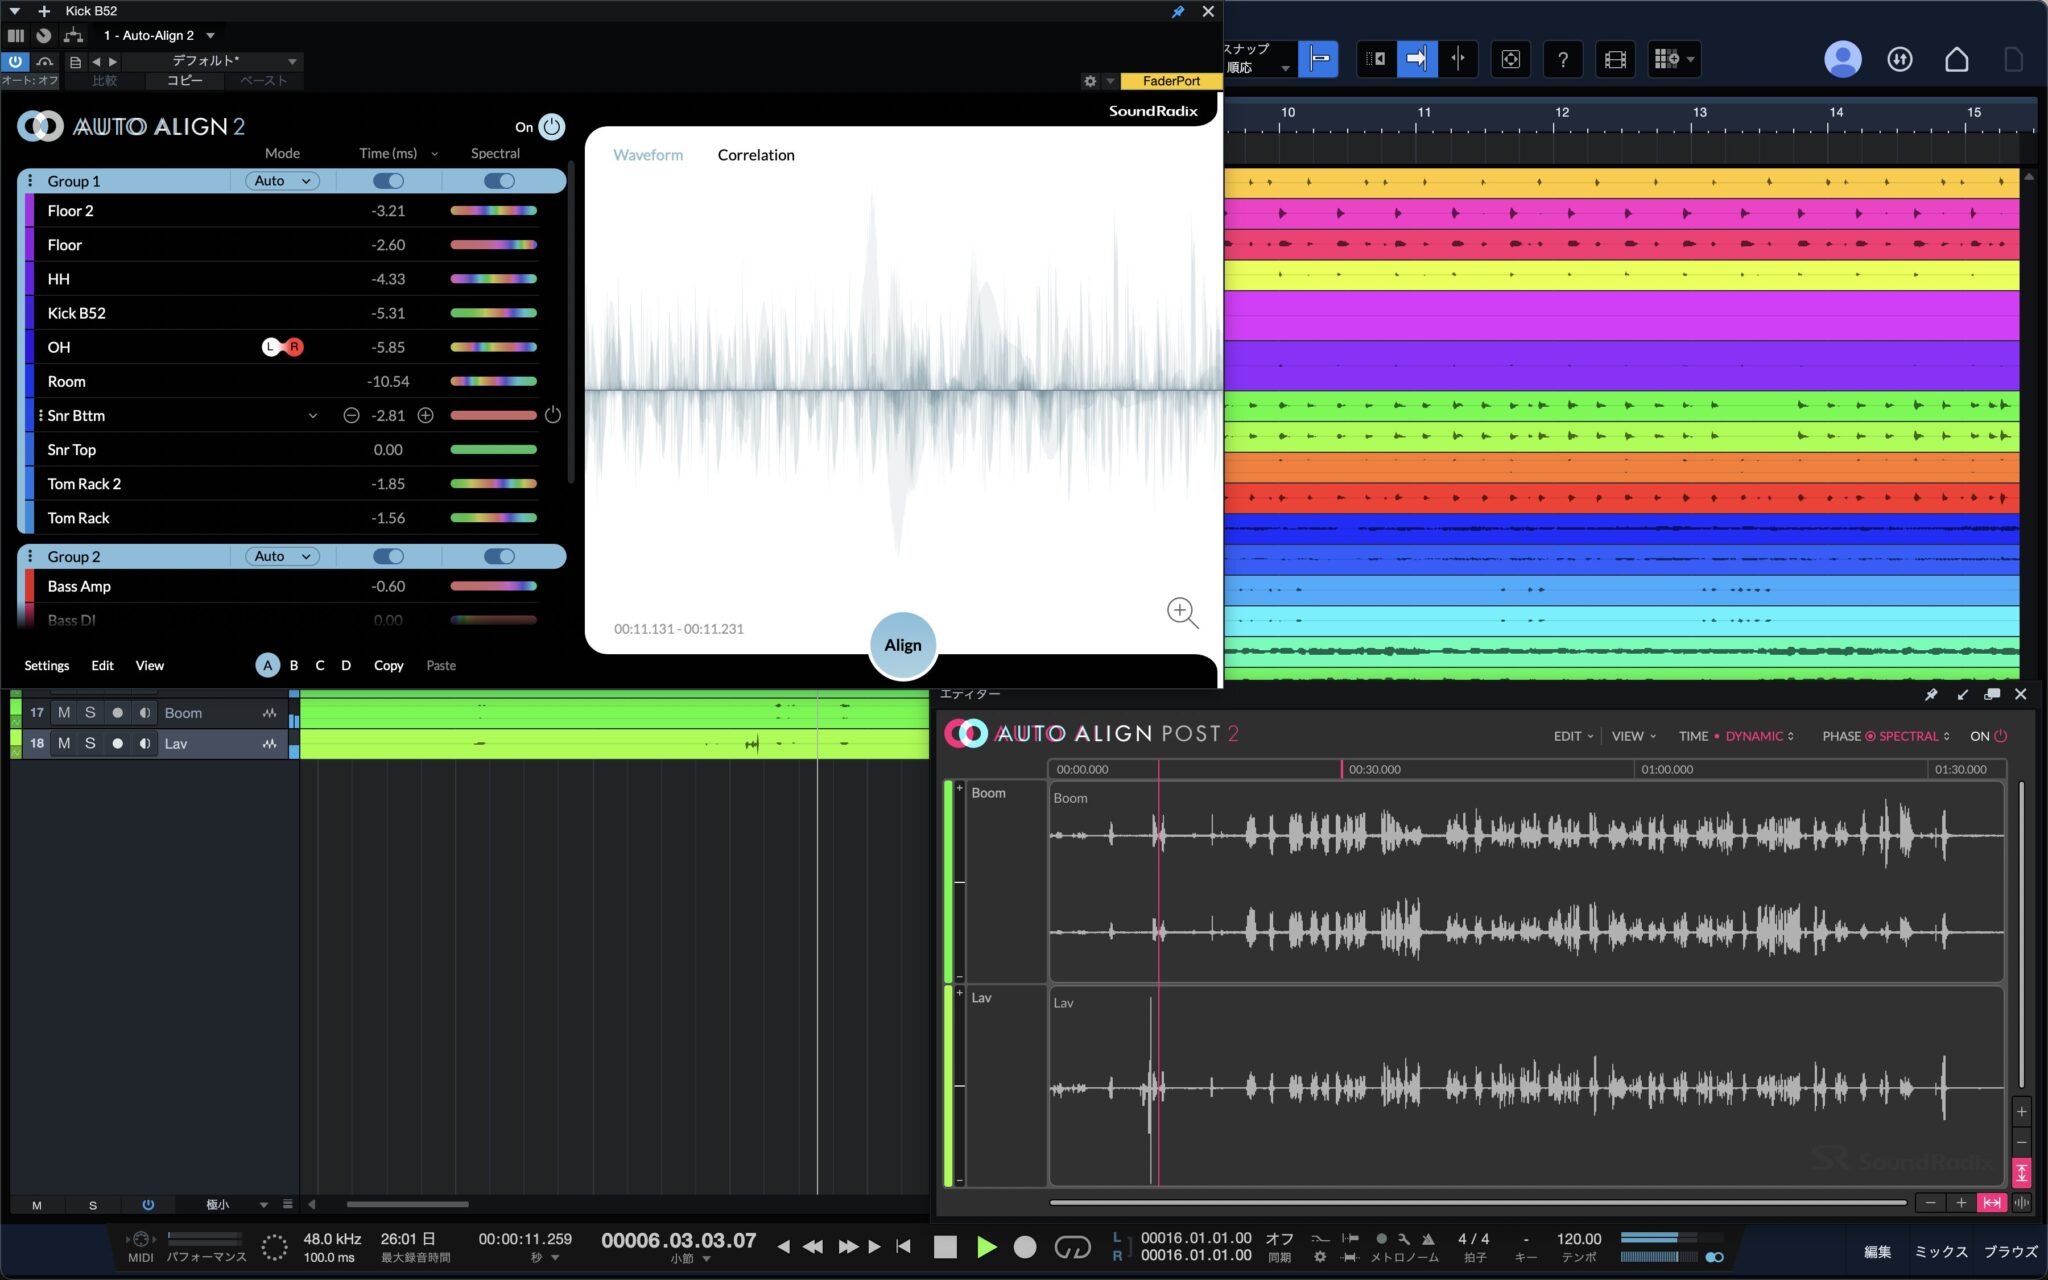The image size is (2048, 1280).
Task: Open the Settings menu in Auto Align 2
Action: pos(46,665)
